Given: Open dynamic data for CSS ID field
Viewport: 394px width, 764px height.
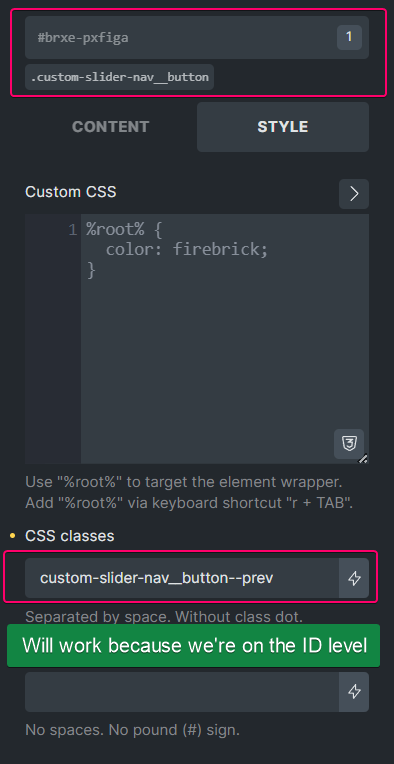Looking at the screenshot, I should 354,692.
